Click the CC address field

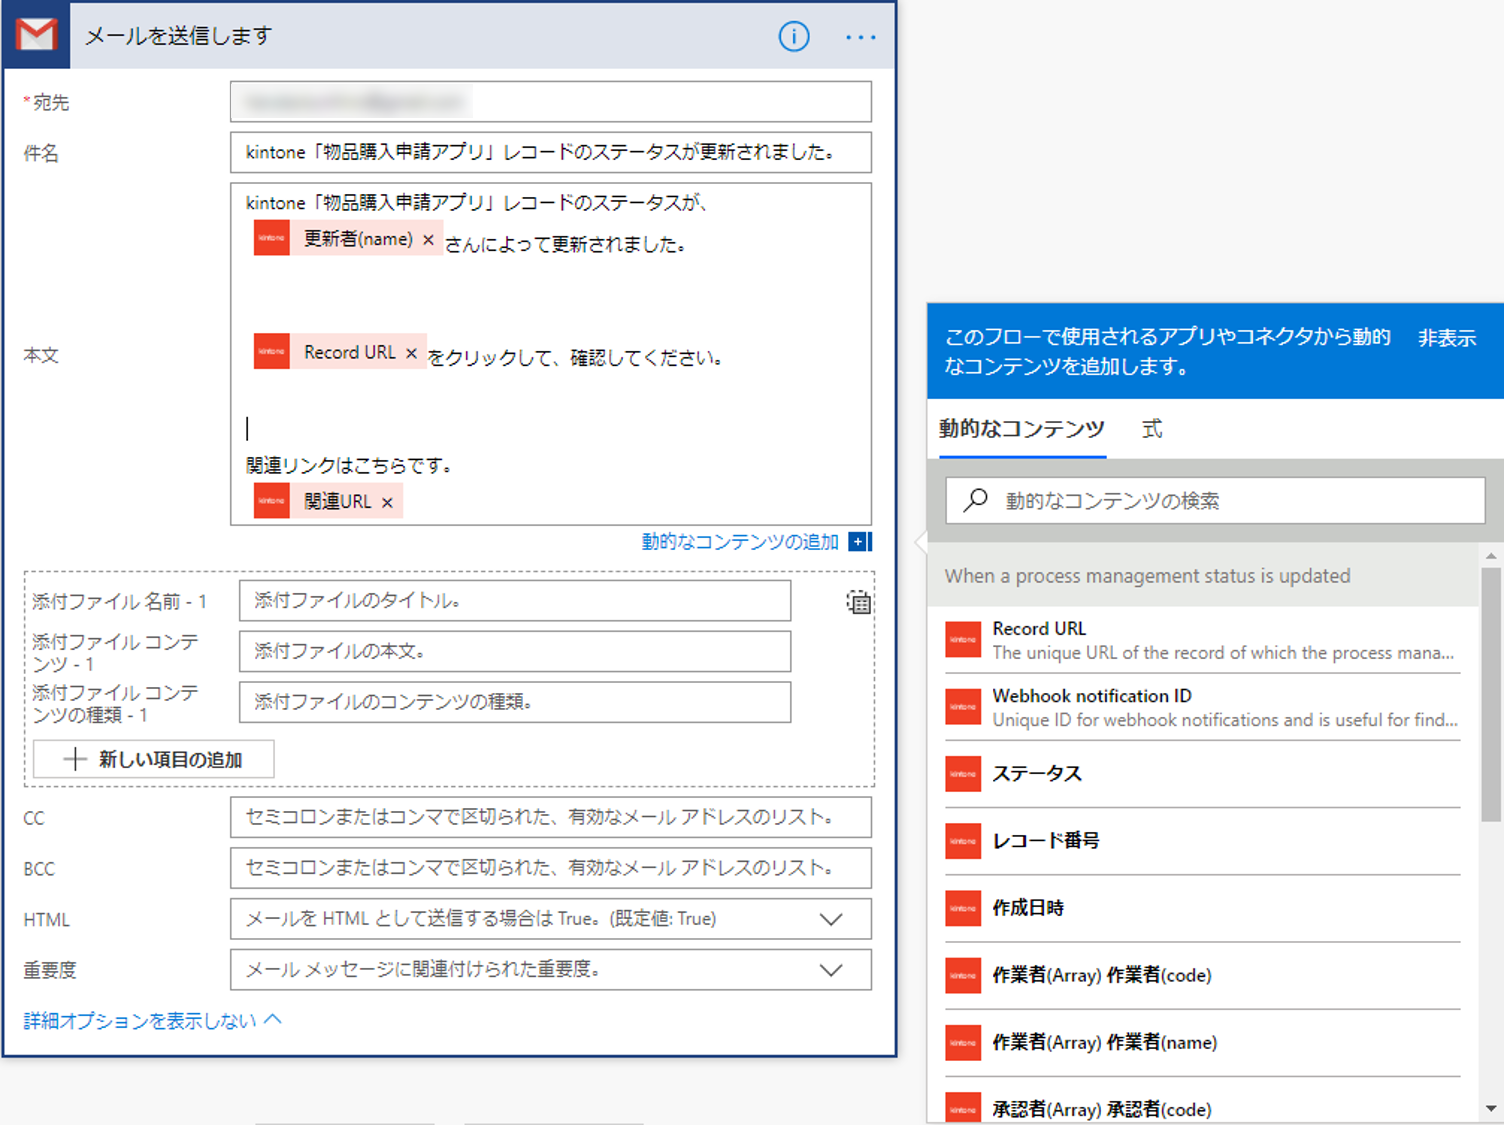pos(550,817)
